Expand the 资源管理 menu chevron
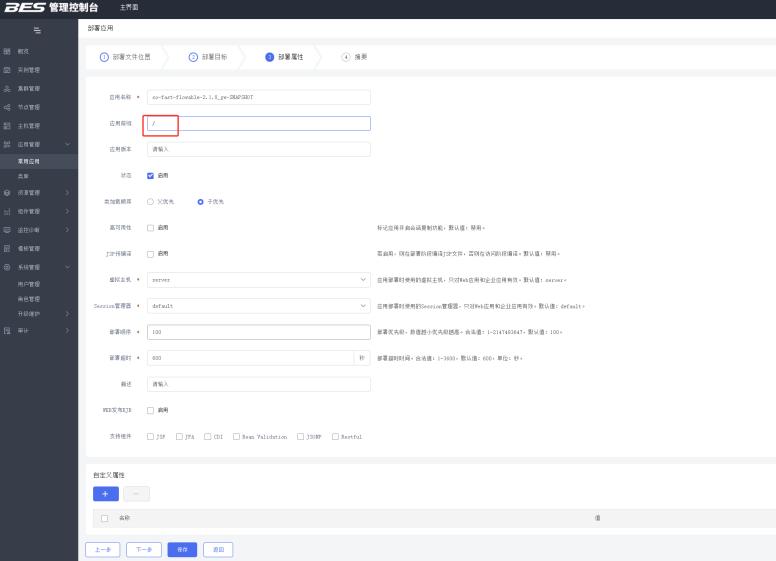This screenshot has height=561, width=776. pyautogui.click(x=68, y=193)
